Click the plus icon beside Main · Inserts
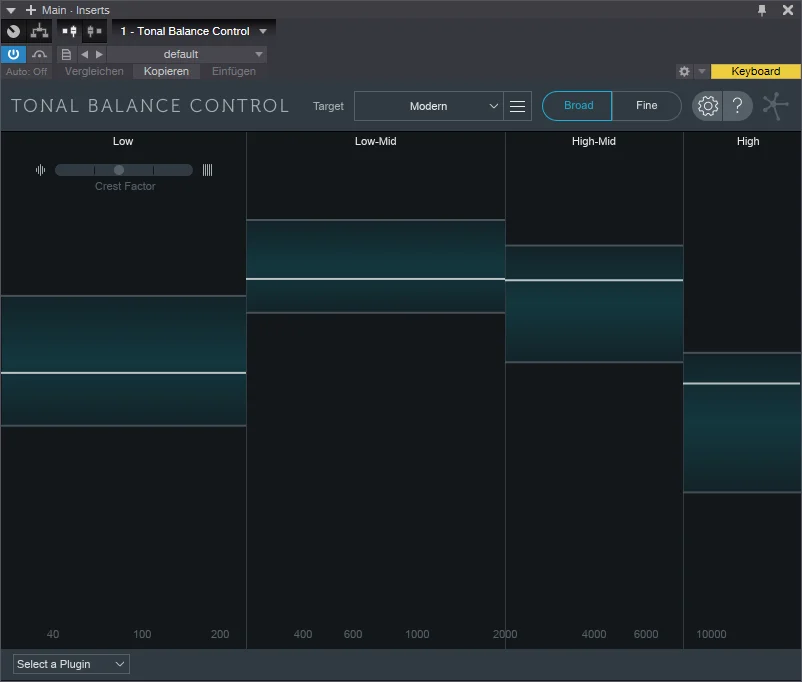Screen dimensions: 802x682 (31, 10)
